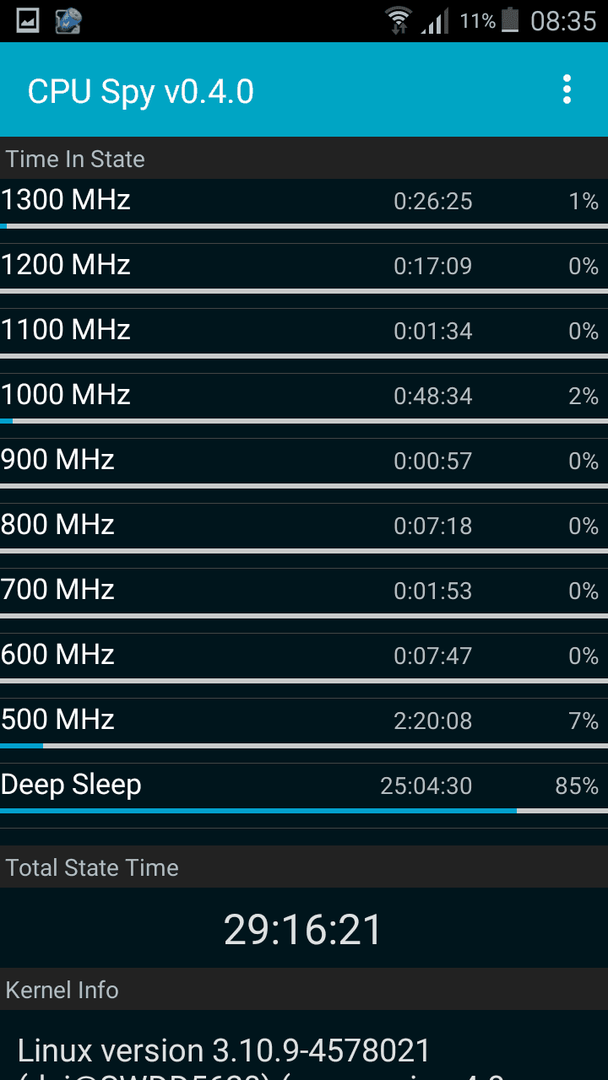Viewport: 608px width, 1080px height.
Task: Tap the CPU Spy v0.4.0 title
Action: coord(141,91)
